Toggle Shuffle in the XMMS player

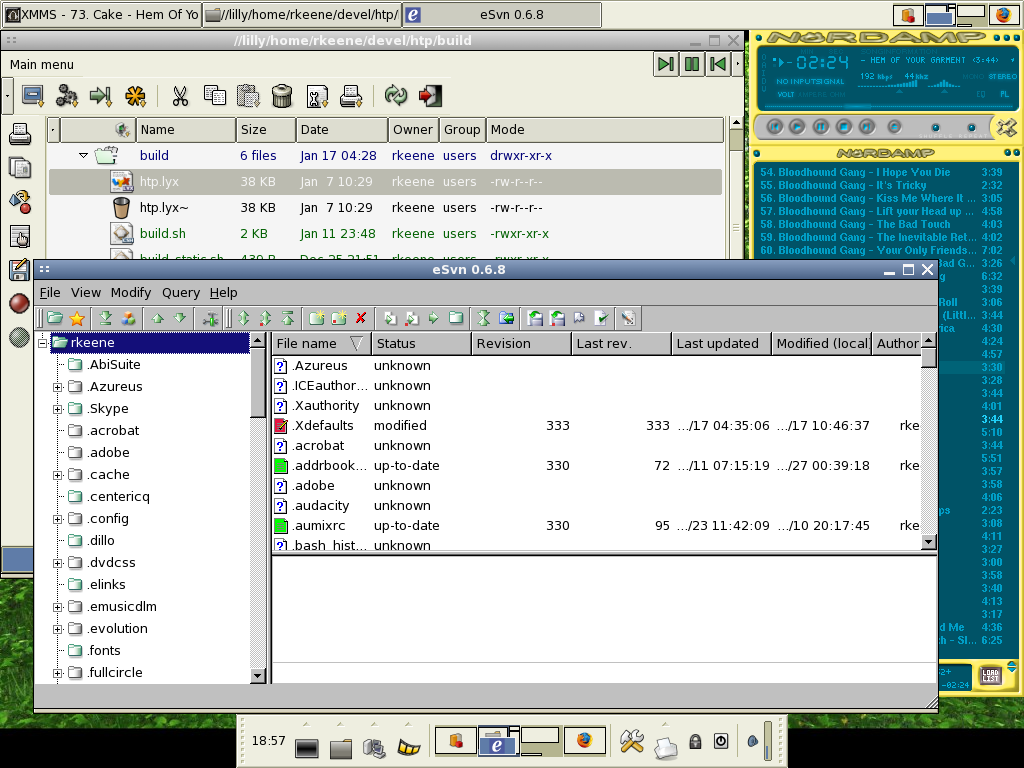pyautogui.click(x=935, y=127)
